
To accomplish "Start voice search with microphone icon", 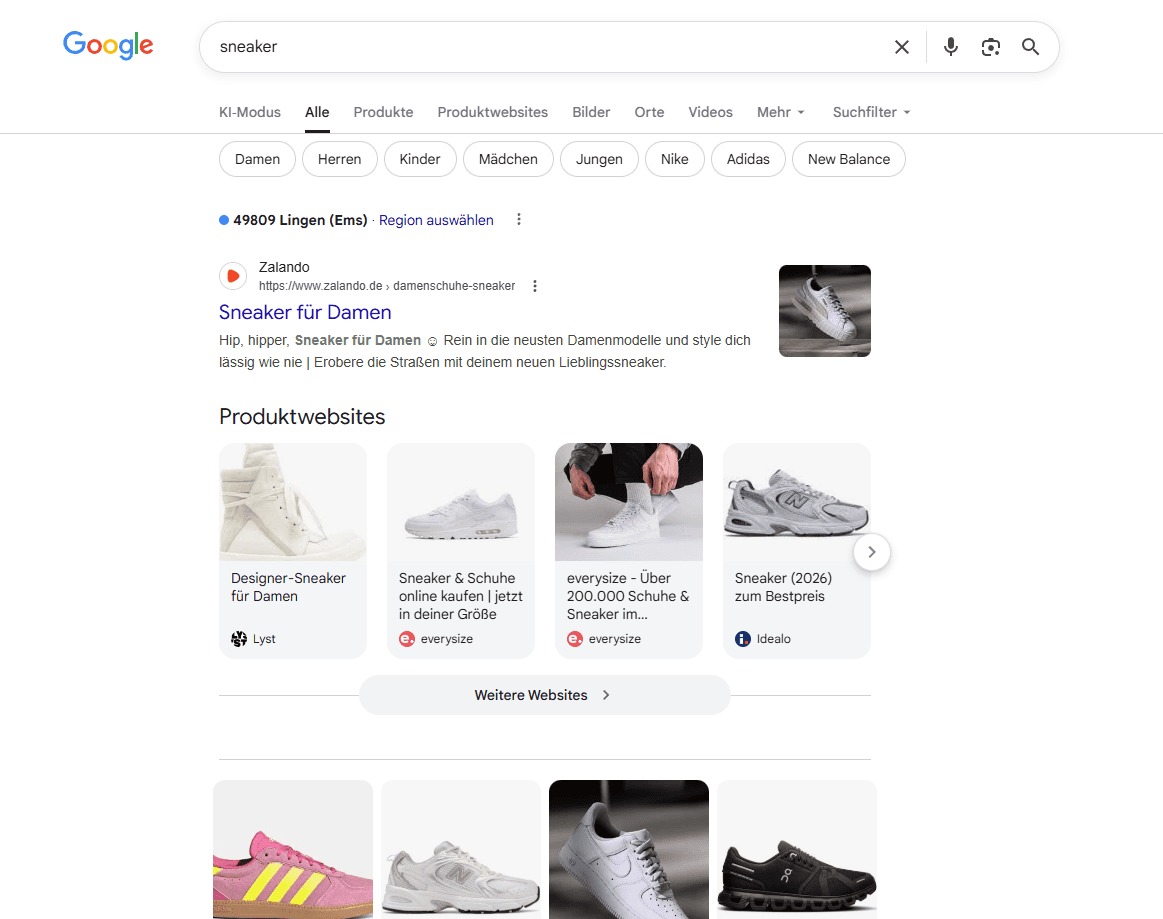I will pos(951,47).
